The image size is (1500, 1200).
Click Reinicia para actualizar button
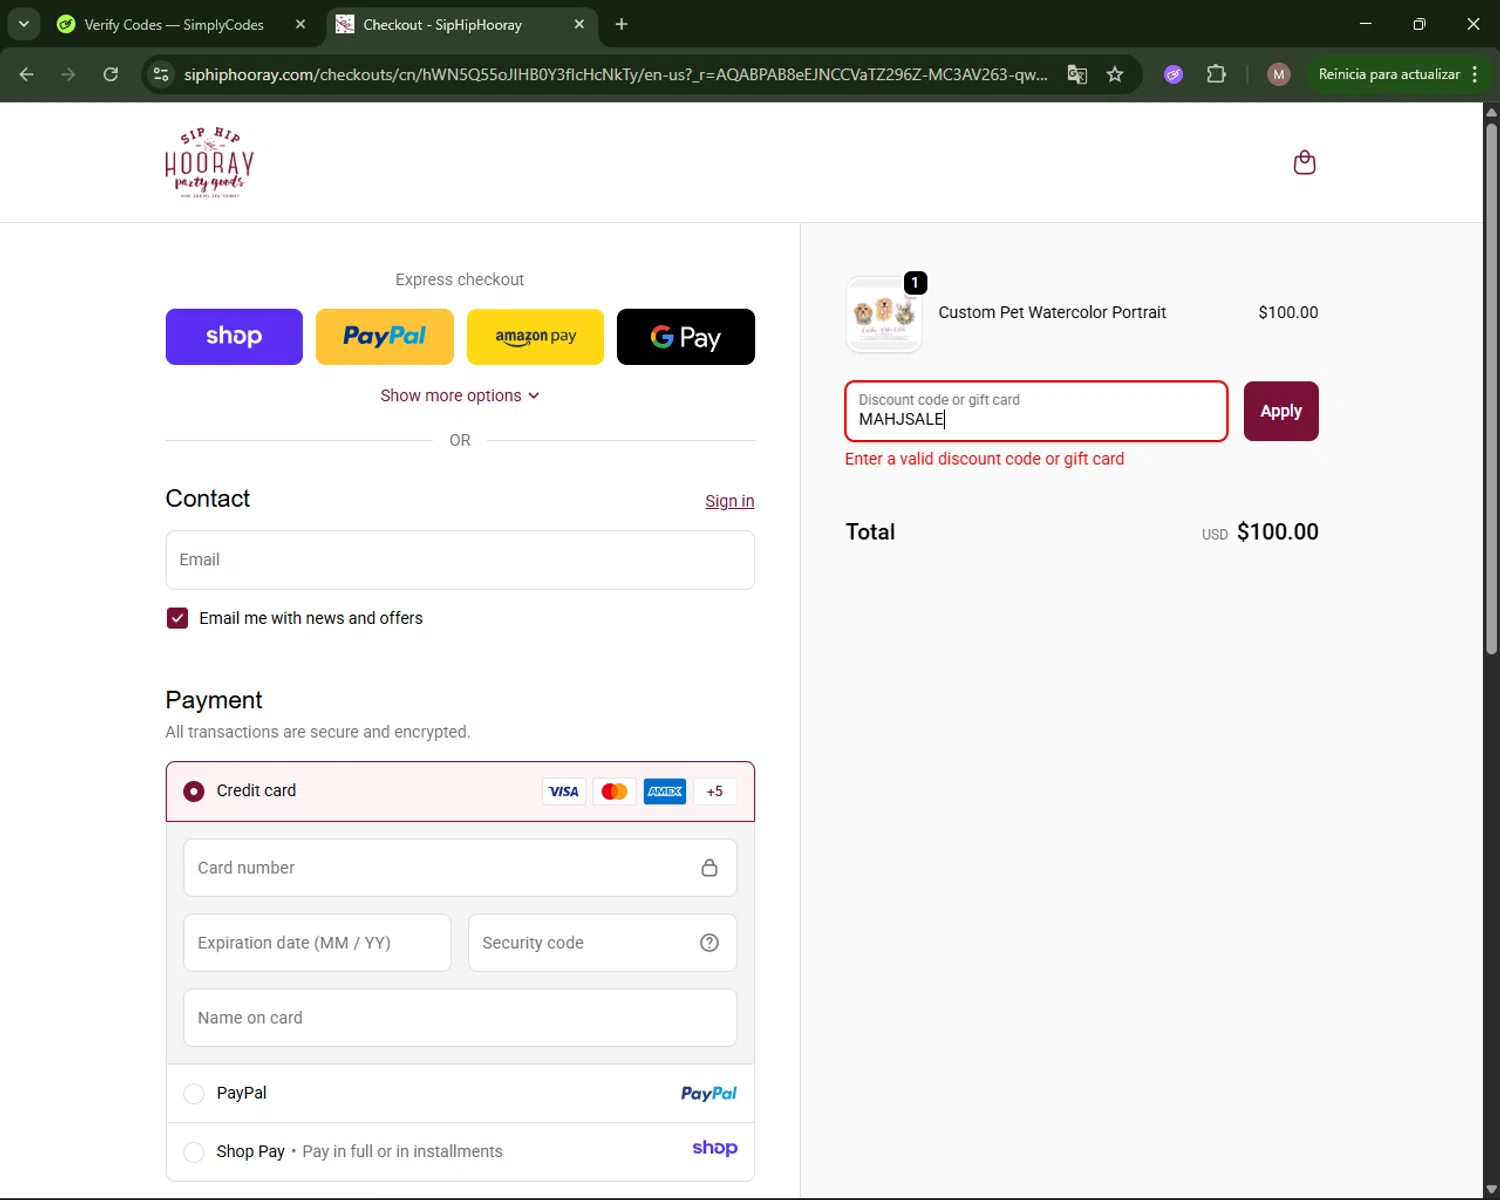1389,74
